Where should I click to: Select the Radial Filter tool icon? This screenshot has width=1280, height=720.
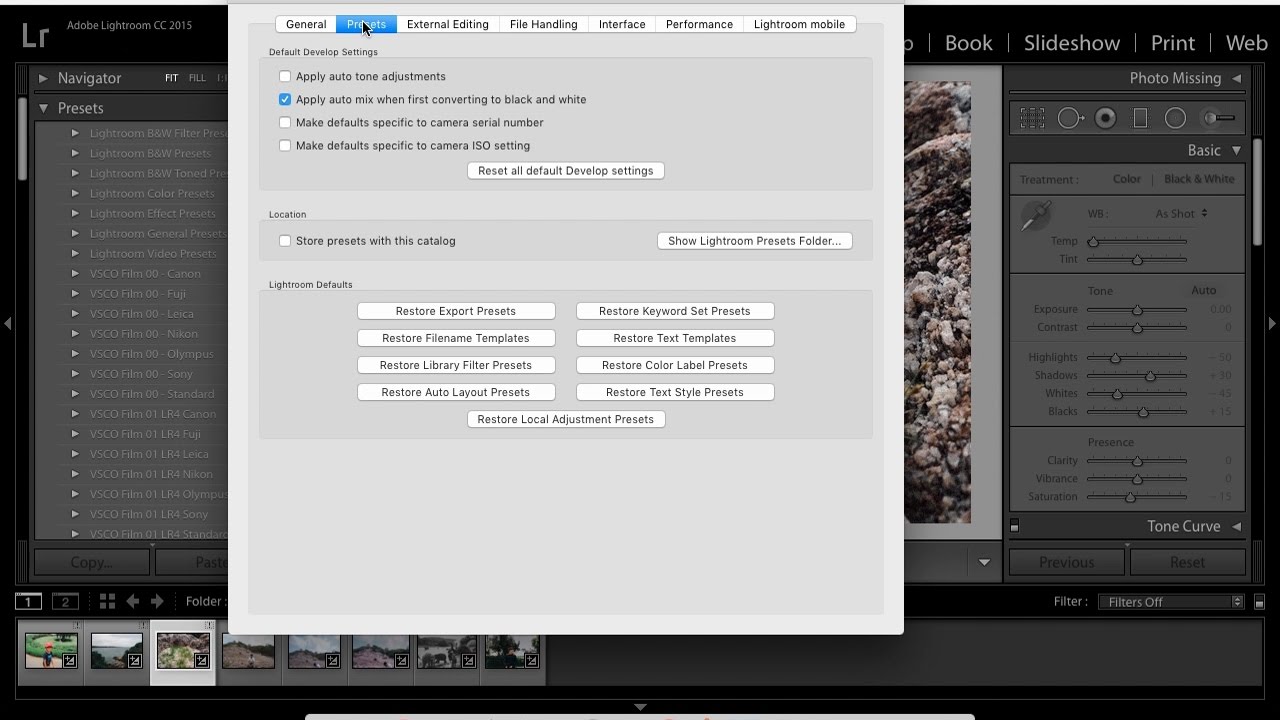point(1175,118)
